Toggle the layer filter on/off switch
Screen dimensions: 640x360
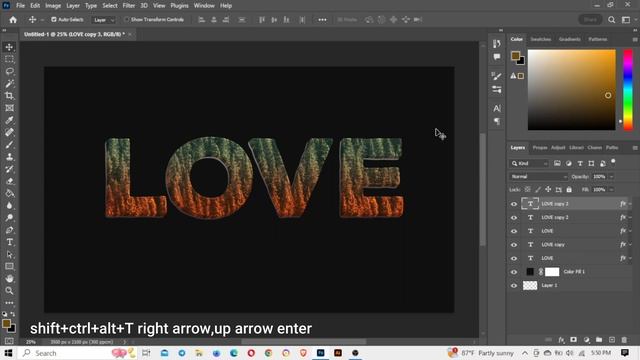click(613, 162)
